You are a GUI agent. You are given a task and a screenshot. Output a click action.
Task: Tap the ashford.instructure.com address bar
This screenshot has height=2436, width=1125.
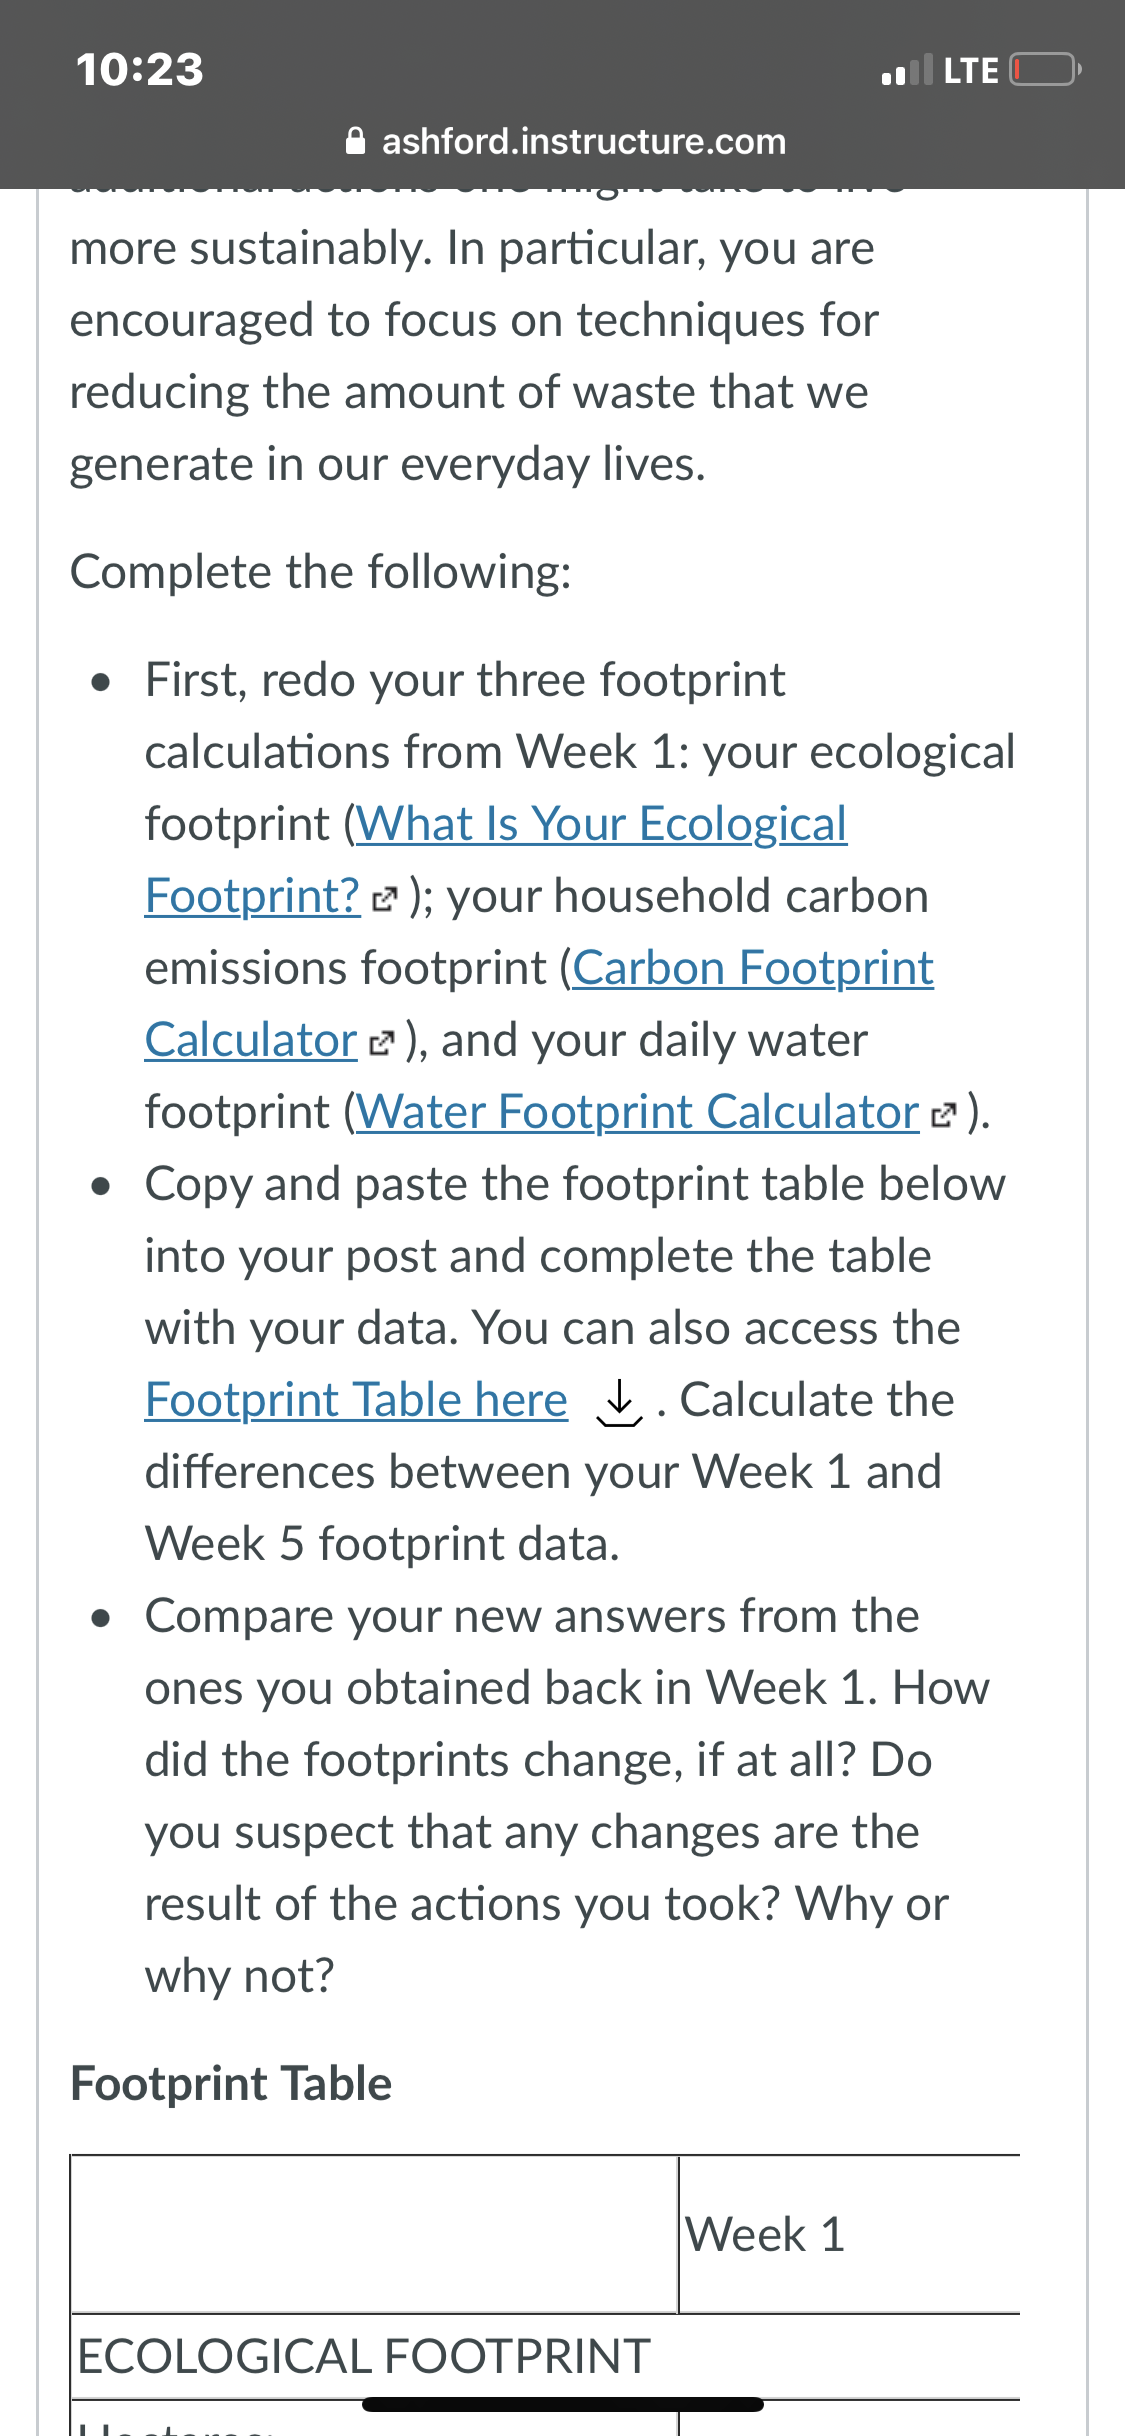(x=565, y=141)
